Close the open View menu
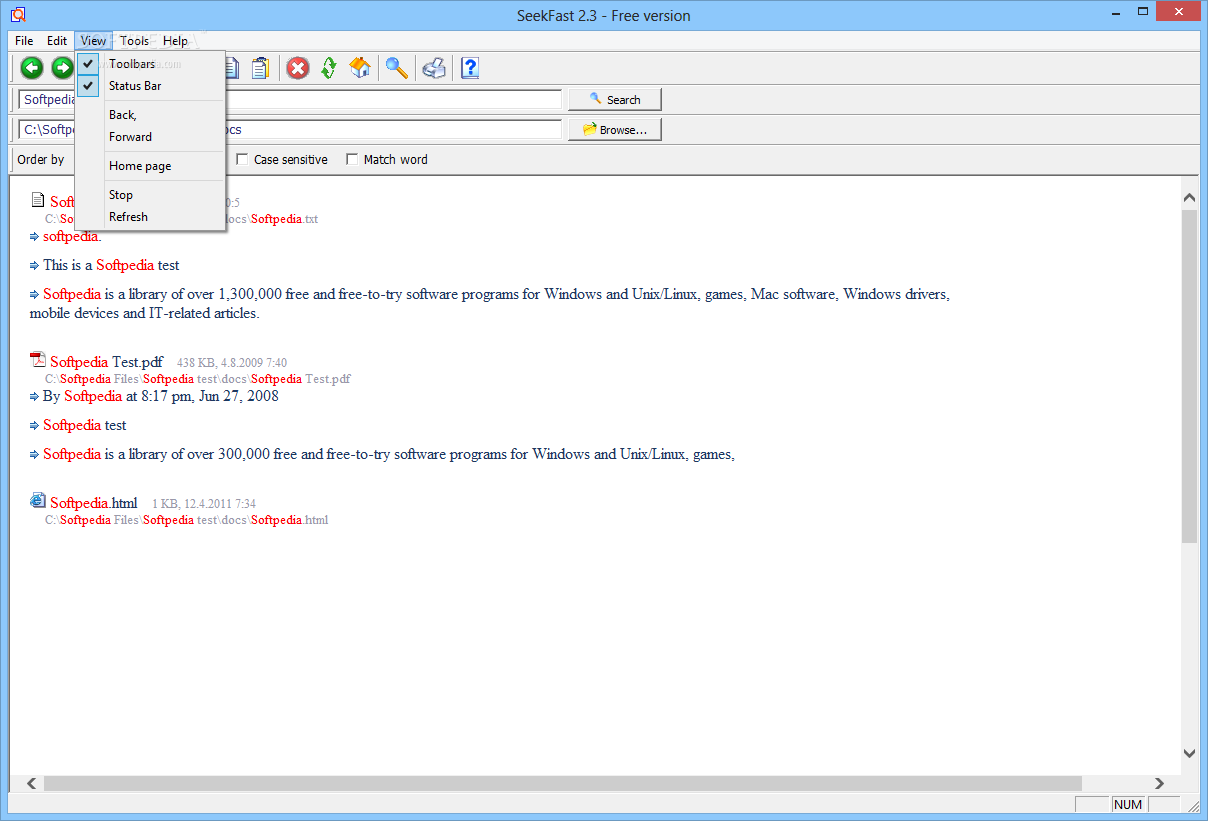The height and width of the screenshot is (821, 1208). [x=93, y=41]
